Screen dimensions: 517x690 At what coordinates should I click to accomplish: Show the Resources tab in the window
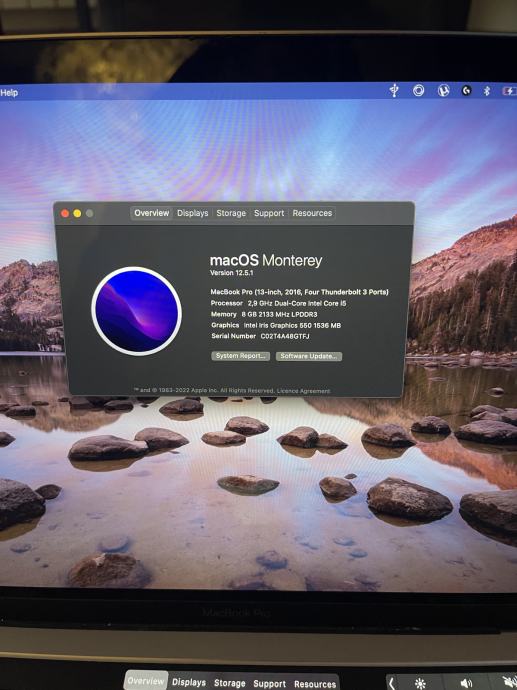pyautogui.click(x=312, y=213)
